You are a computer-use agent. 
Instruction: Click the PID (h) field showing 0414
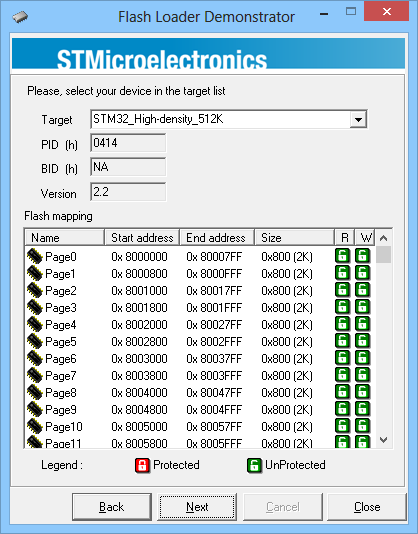128,143
